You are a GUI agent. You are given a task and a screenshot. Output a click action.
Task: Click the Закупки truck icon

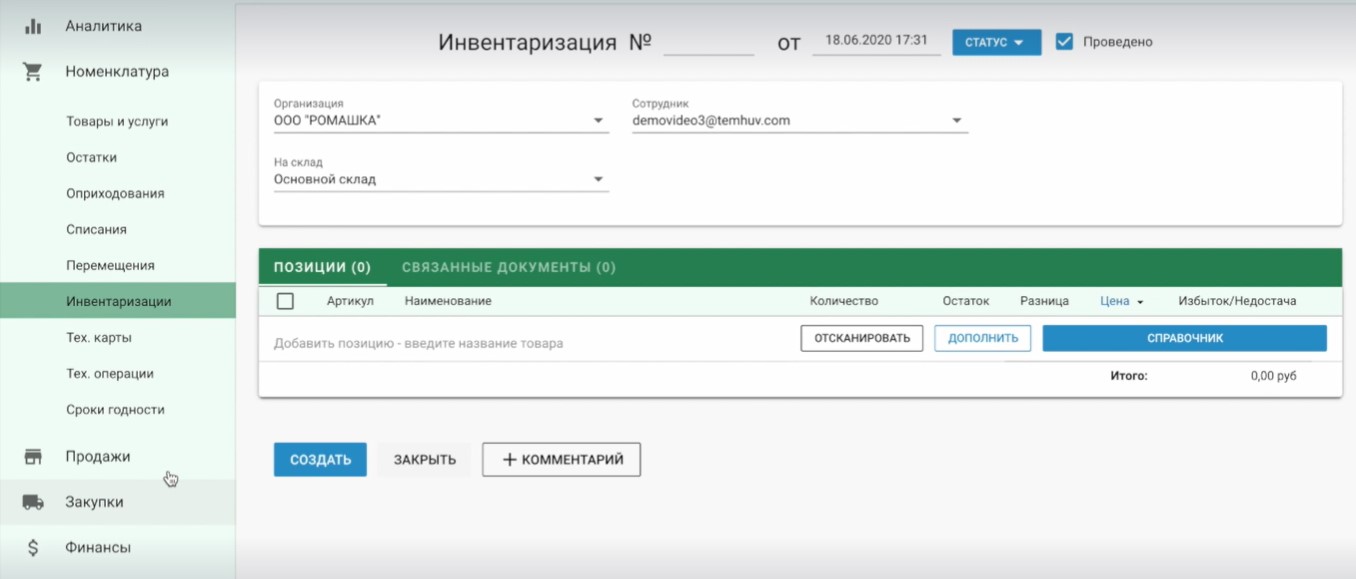(x=33, y=502)
